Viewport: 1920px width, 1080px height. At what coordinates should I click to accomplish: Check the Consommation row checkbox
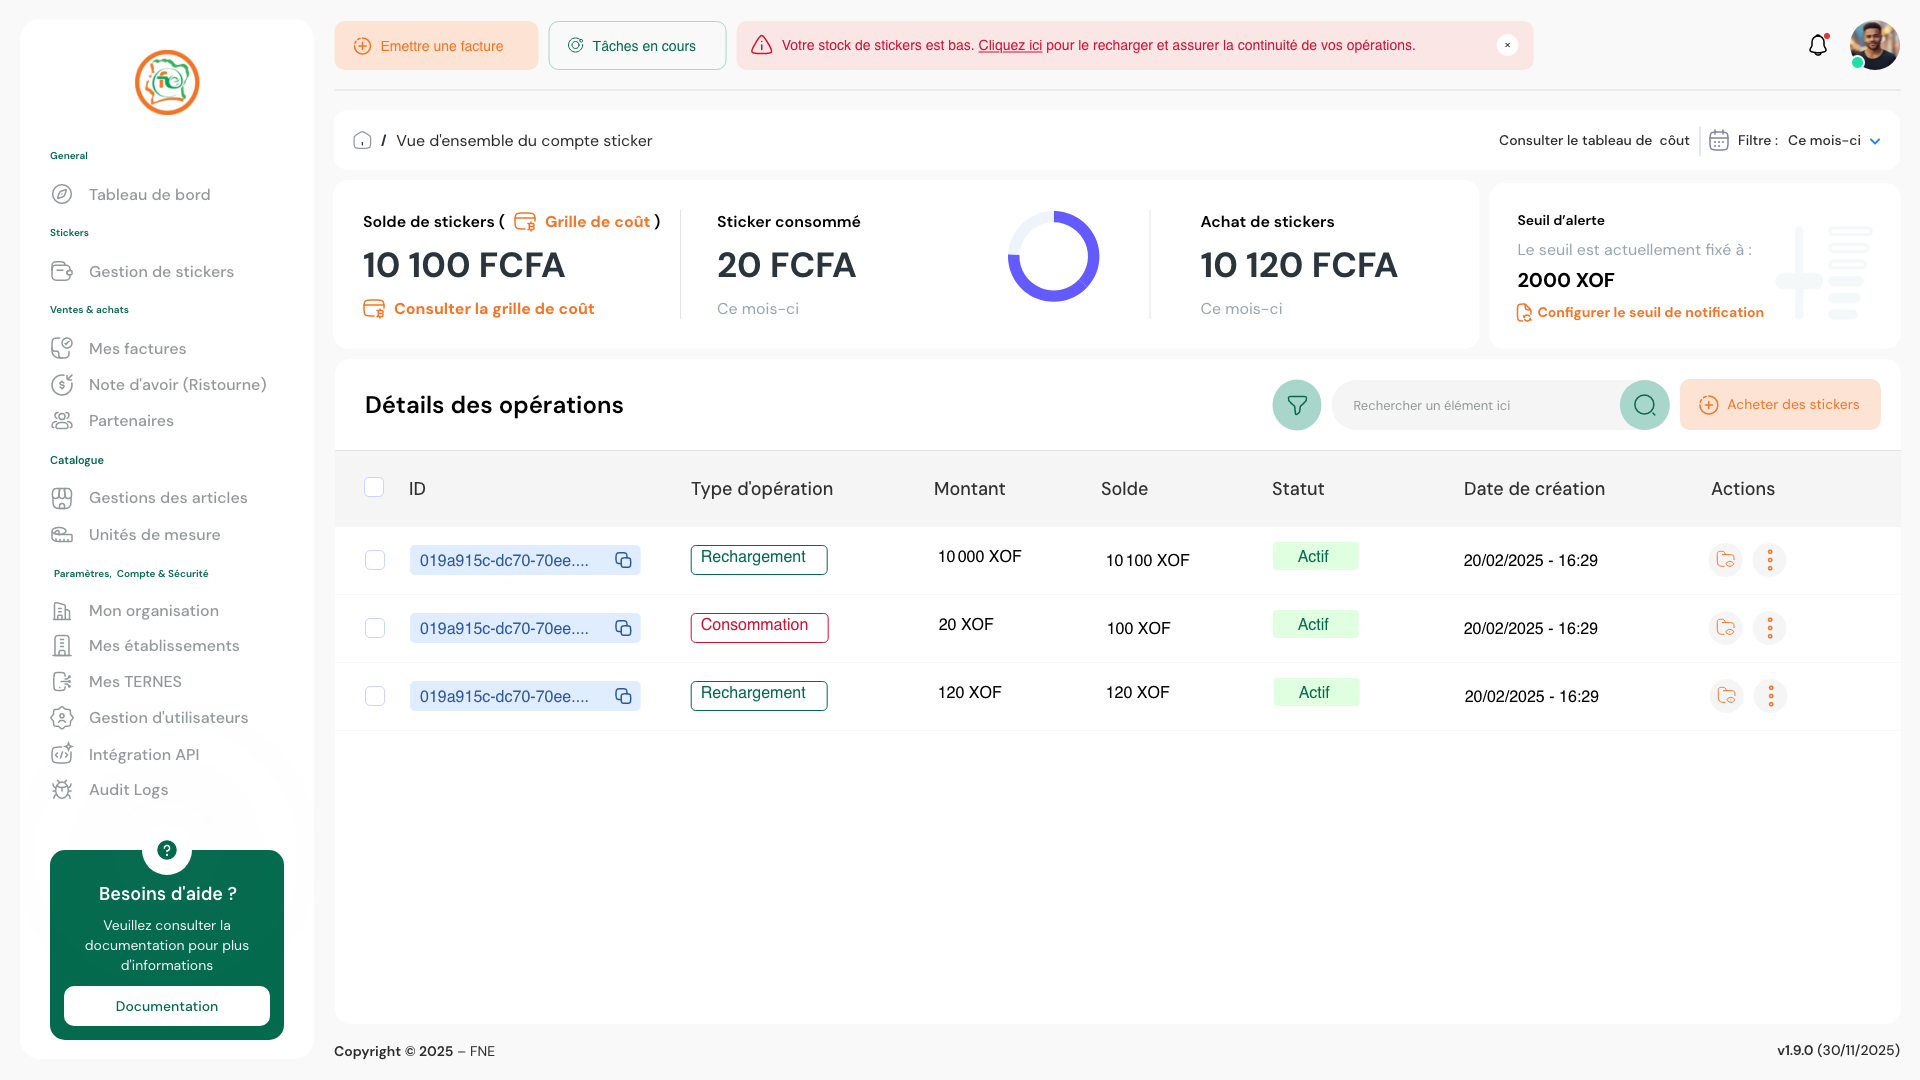tap(375, 628)
